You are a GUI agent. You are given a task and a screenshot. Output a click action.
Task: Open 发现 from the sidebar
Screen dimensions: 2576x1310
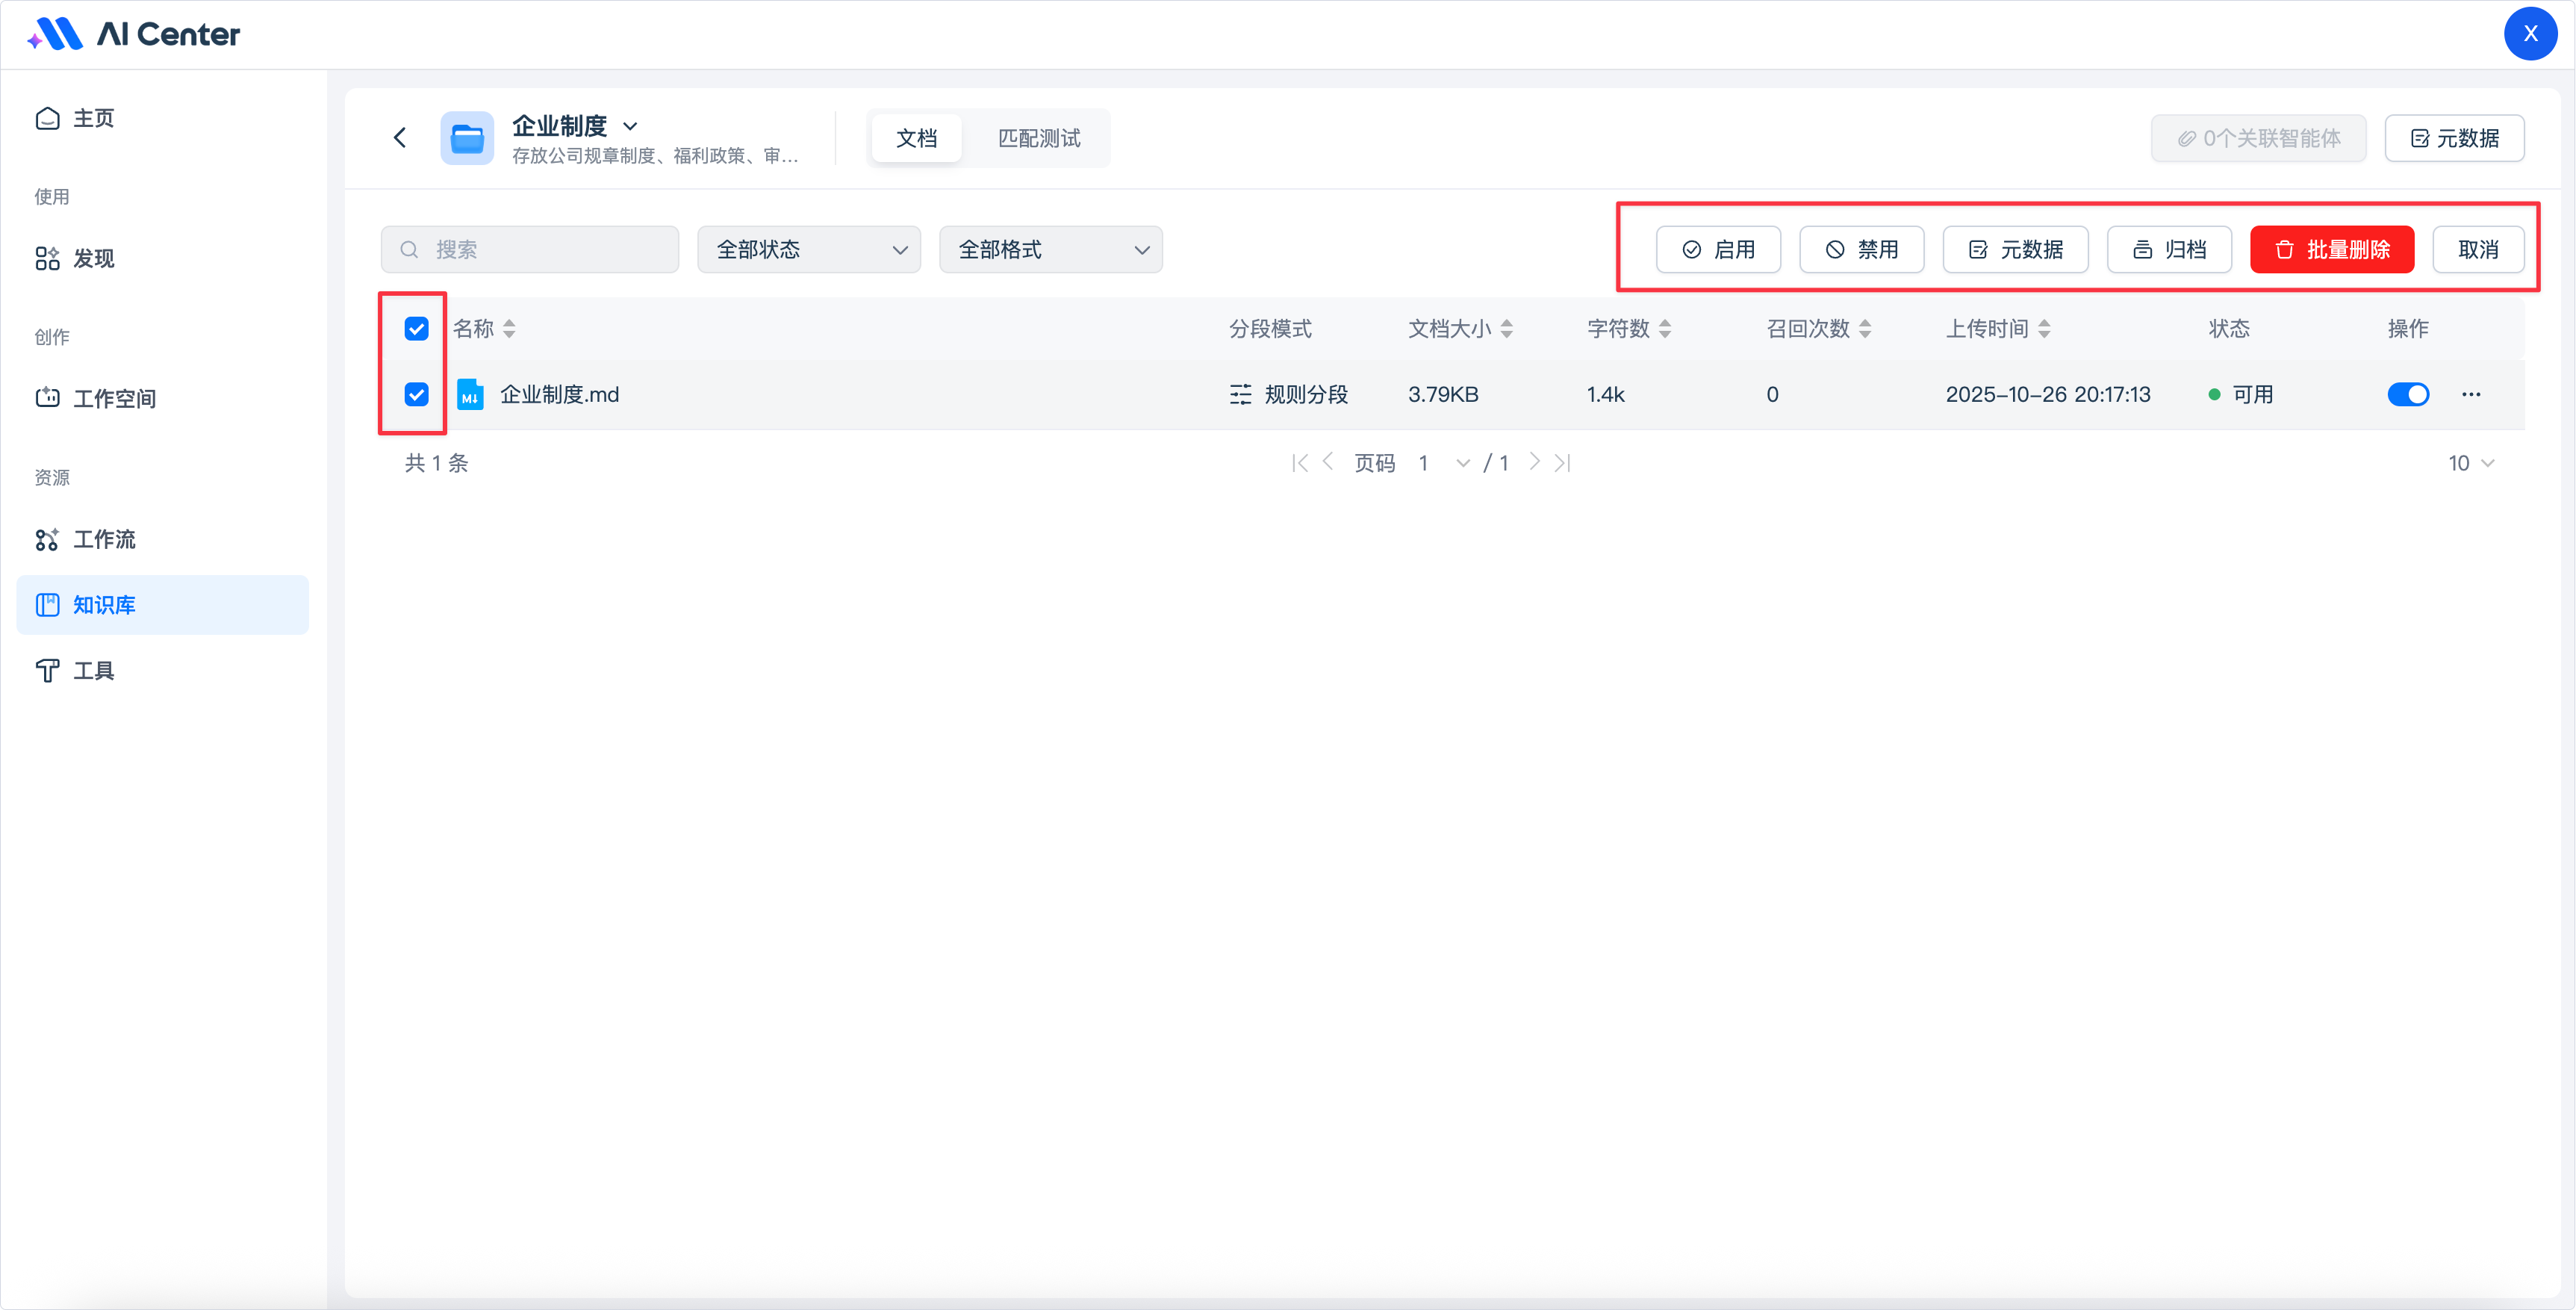(93, 258)
